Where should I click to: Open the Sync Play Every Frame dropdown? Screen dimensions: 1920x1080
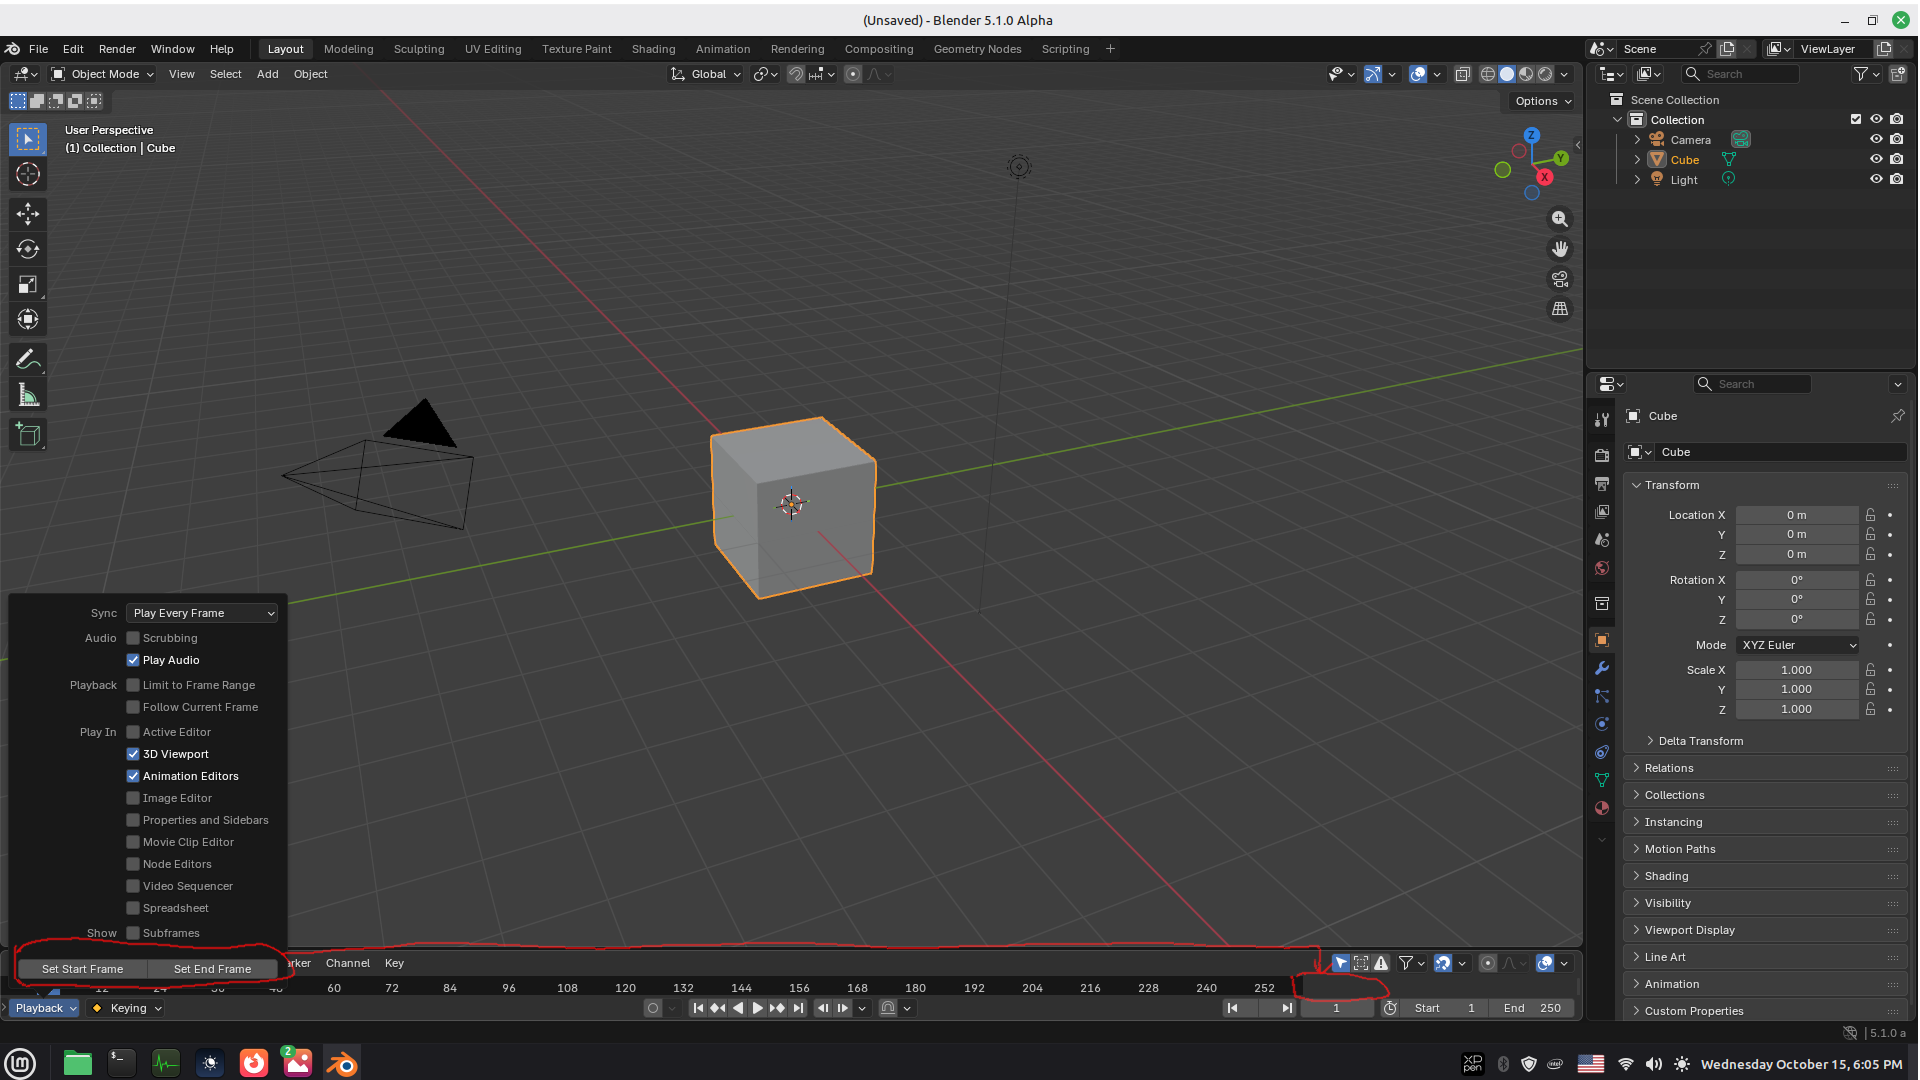(202, 613)
